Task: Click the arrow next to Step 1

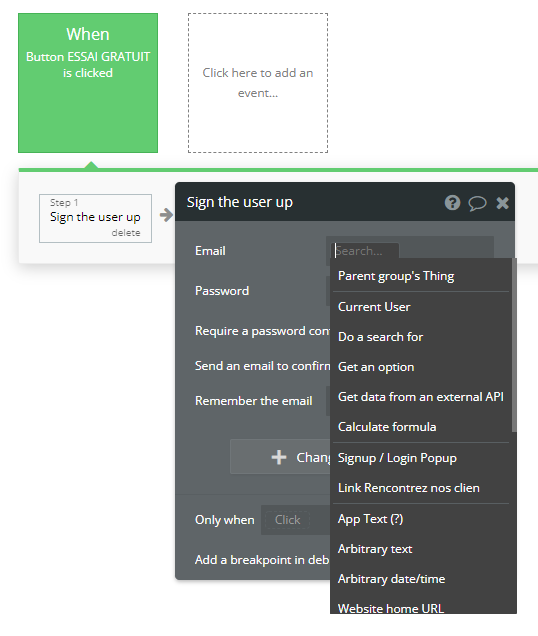Action: (166, 215)
